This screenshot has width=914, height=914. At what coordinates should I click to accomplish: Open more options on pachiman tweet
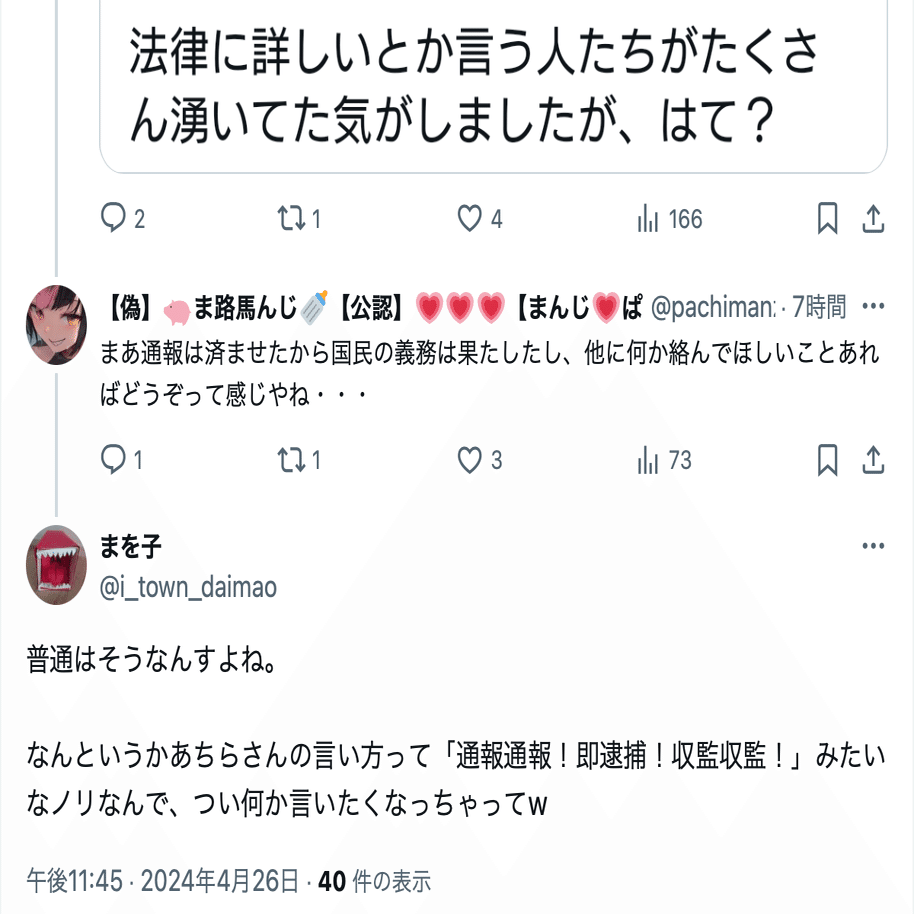pyautogui.click(x=873, y=307)
